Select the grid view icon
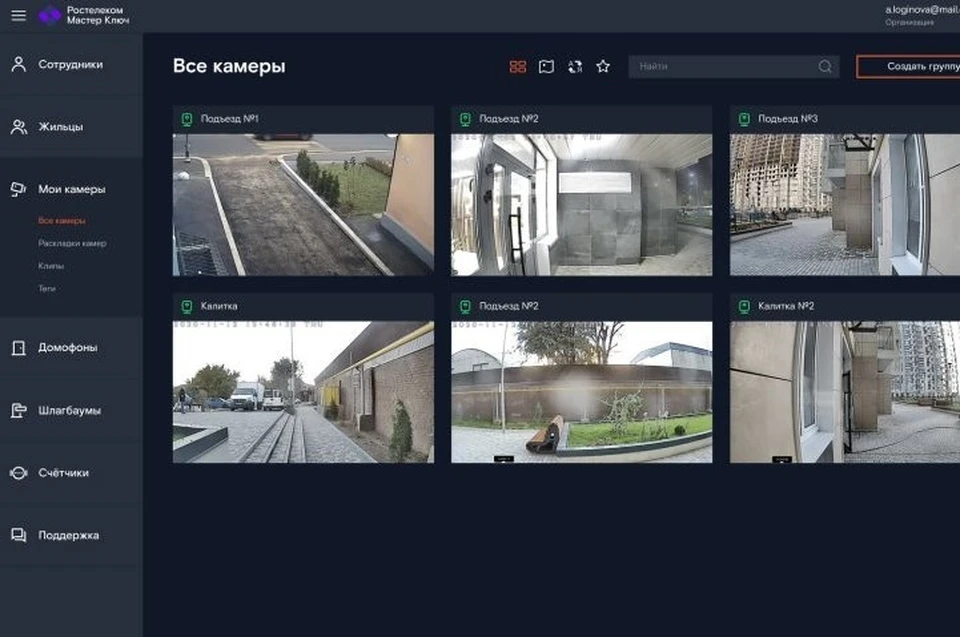The height and width of the screenshot is (637, 960). (x=518, y=67)
